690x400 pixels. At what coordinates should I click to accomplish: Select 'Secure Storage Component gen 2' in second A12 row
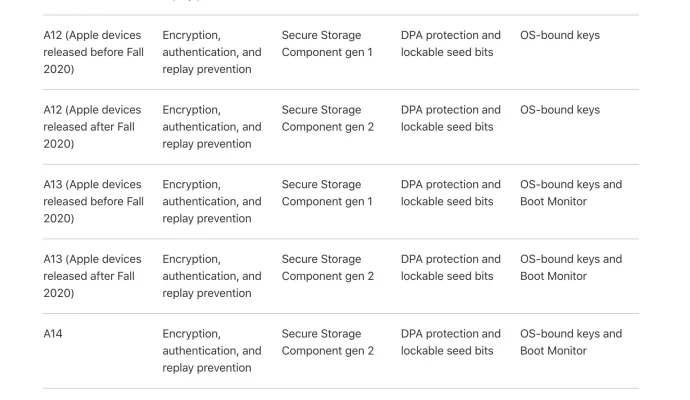[x=328, y=118]
